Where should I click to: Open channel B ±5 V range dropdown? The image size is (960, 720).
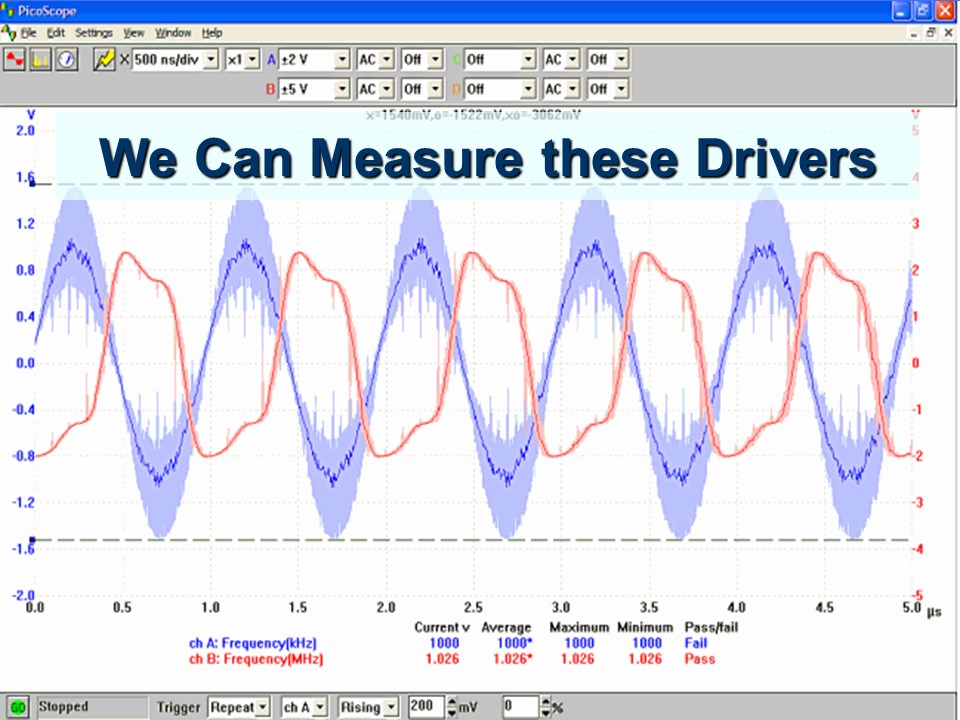pos(342,89)
